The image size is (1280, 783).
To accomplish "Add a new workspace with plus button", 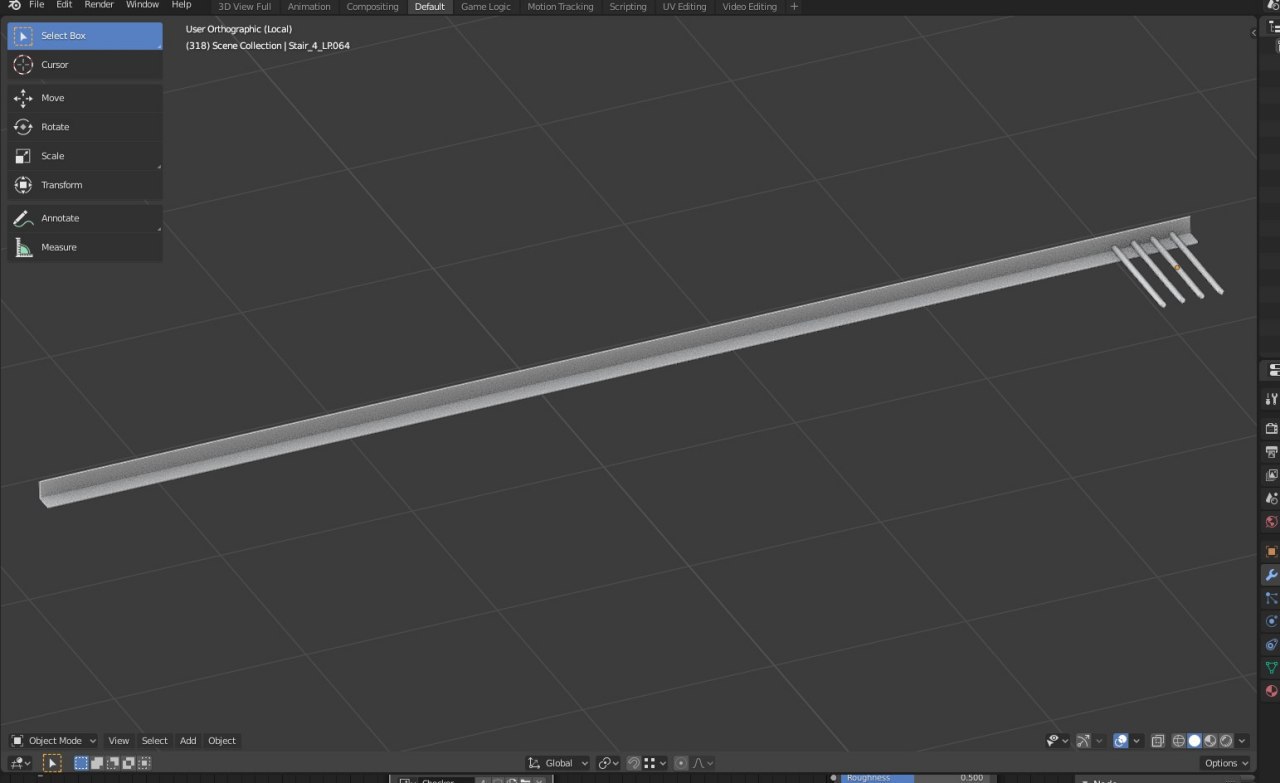I will (795, 6).
